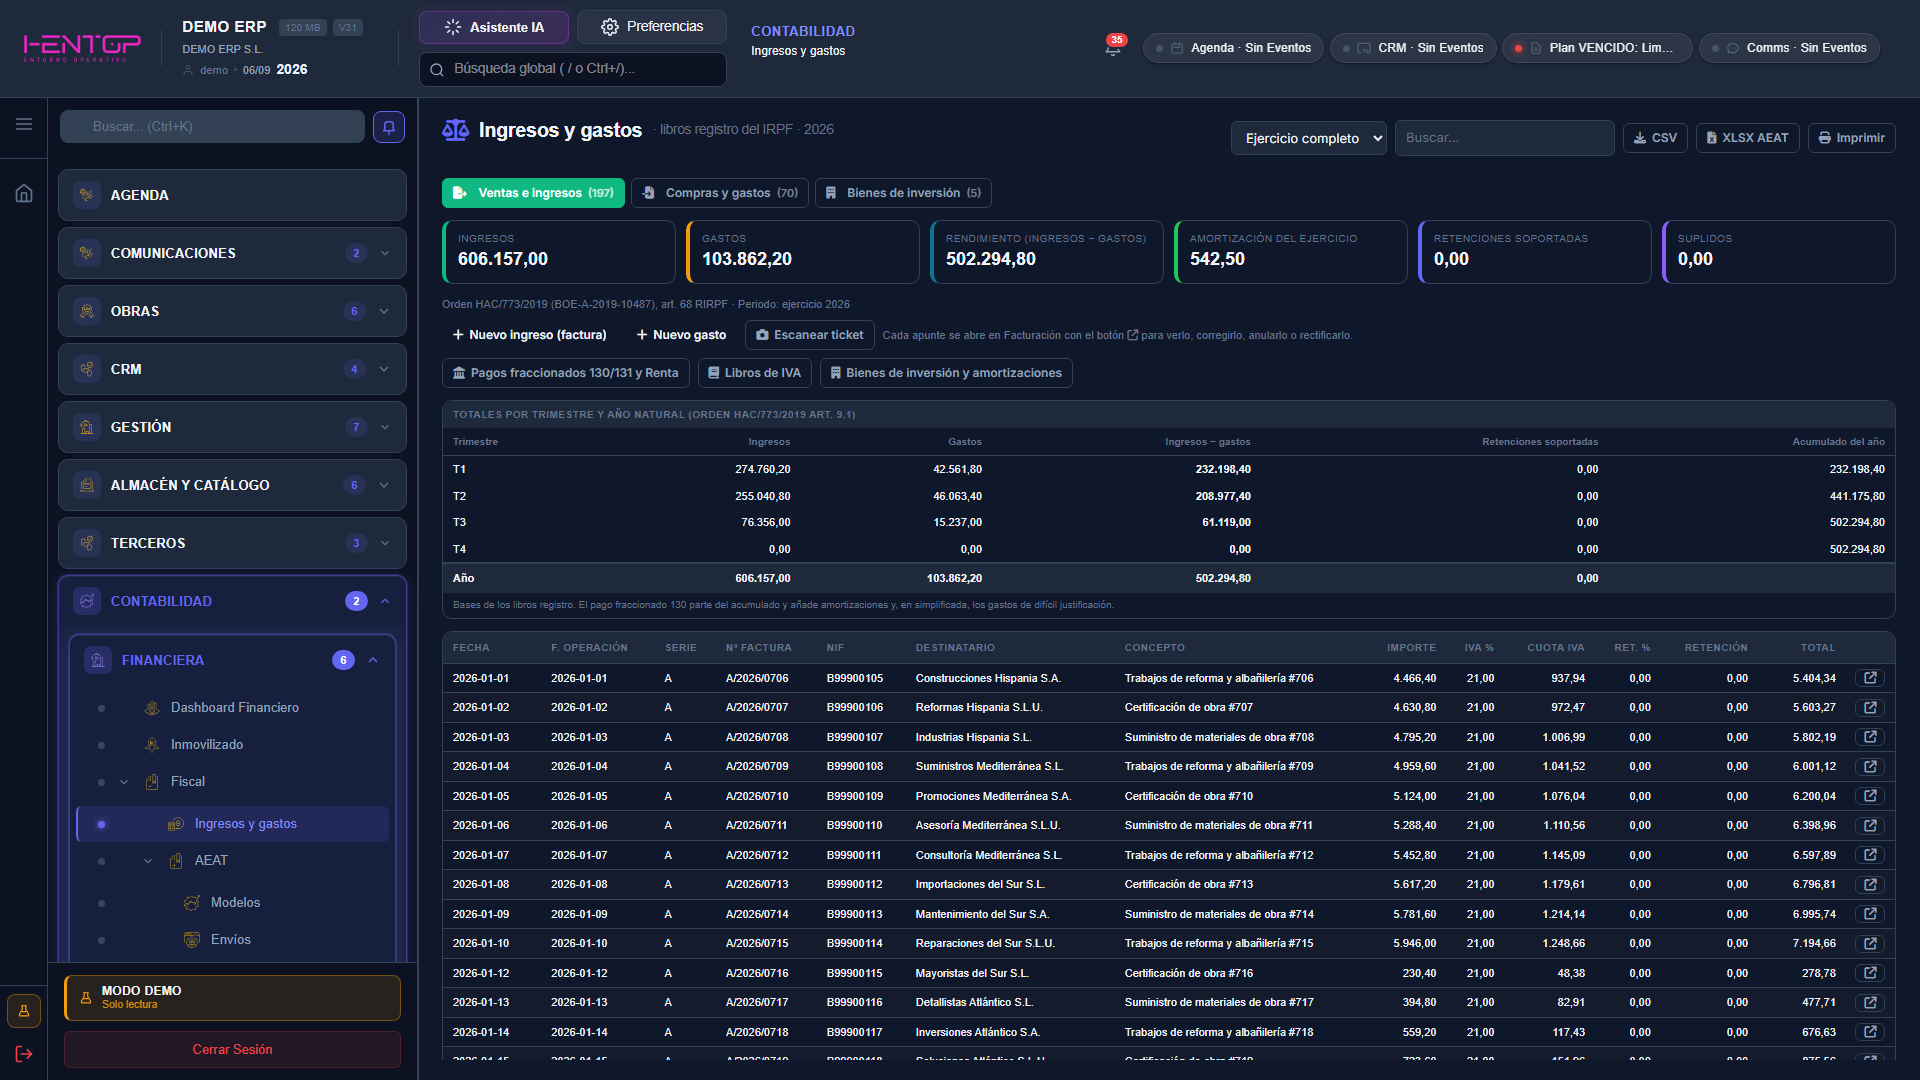The width and height of the screenshot is (1920, 1080).
Task: Switch to the Bienes de inversión (5) tab
Action: (903, 193)
